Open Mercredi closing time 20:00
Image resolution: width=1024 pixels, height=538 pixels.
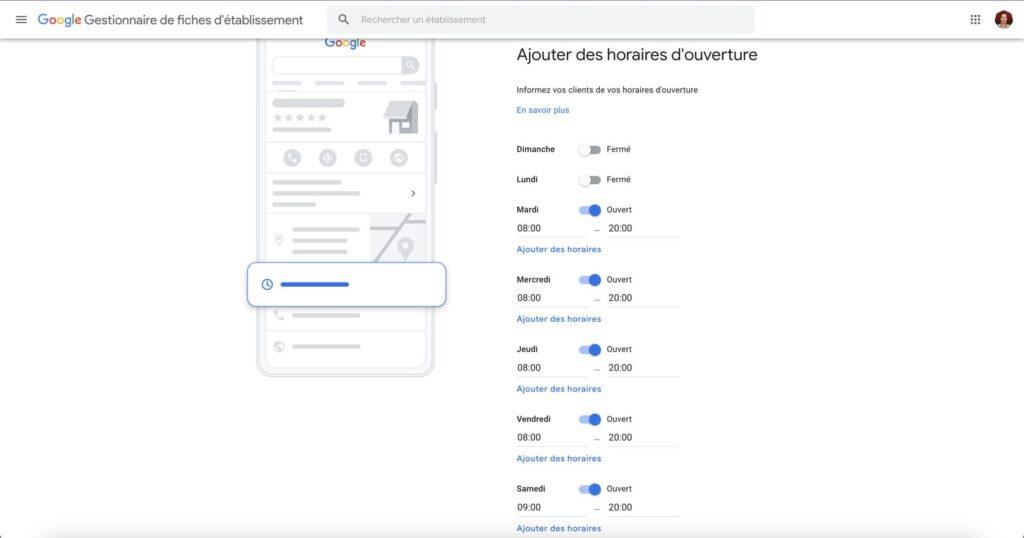click(x=643, y=298)
